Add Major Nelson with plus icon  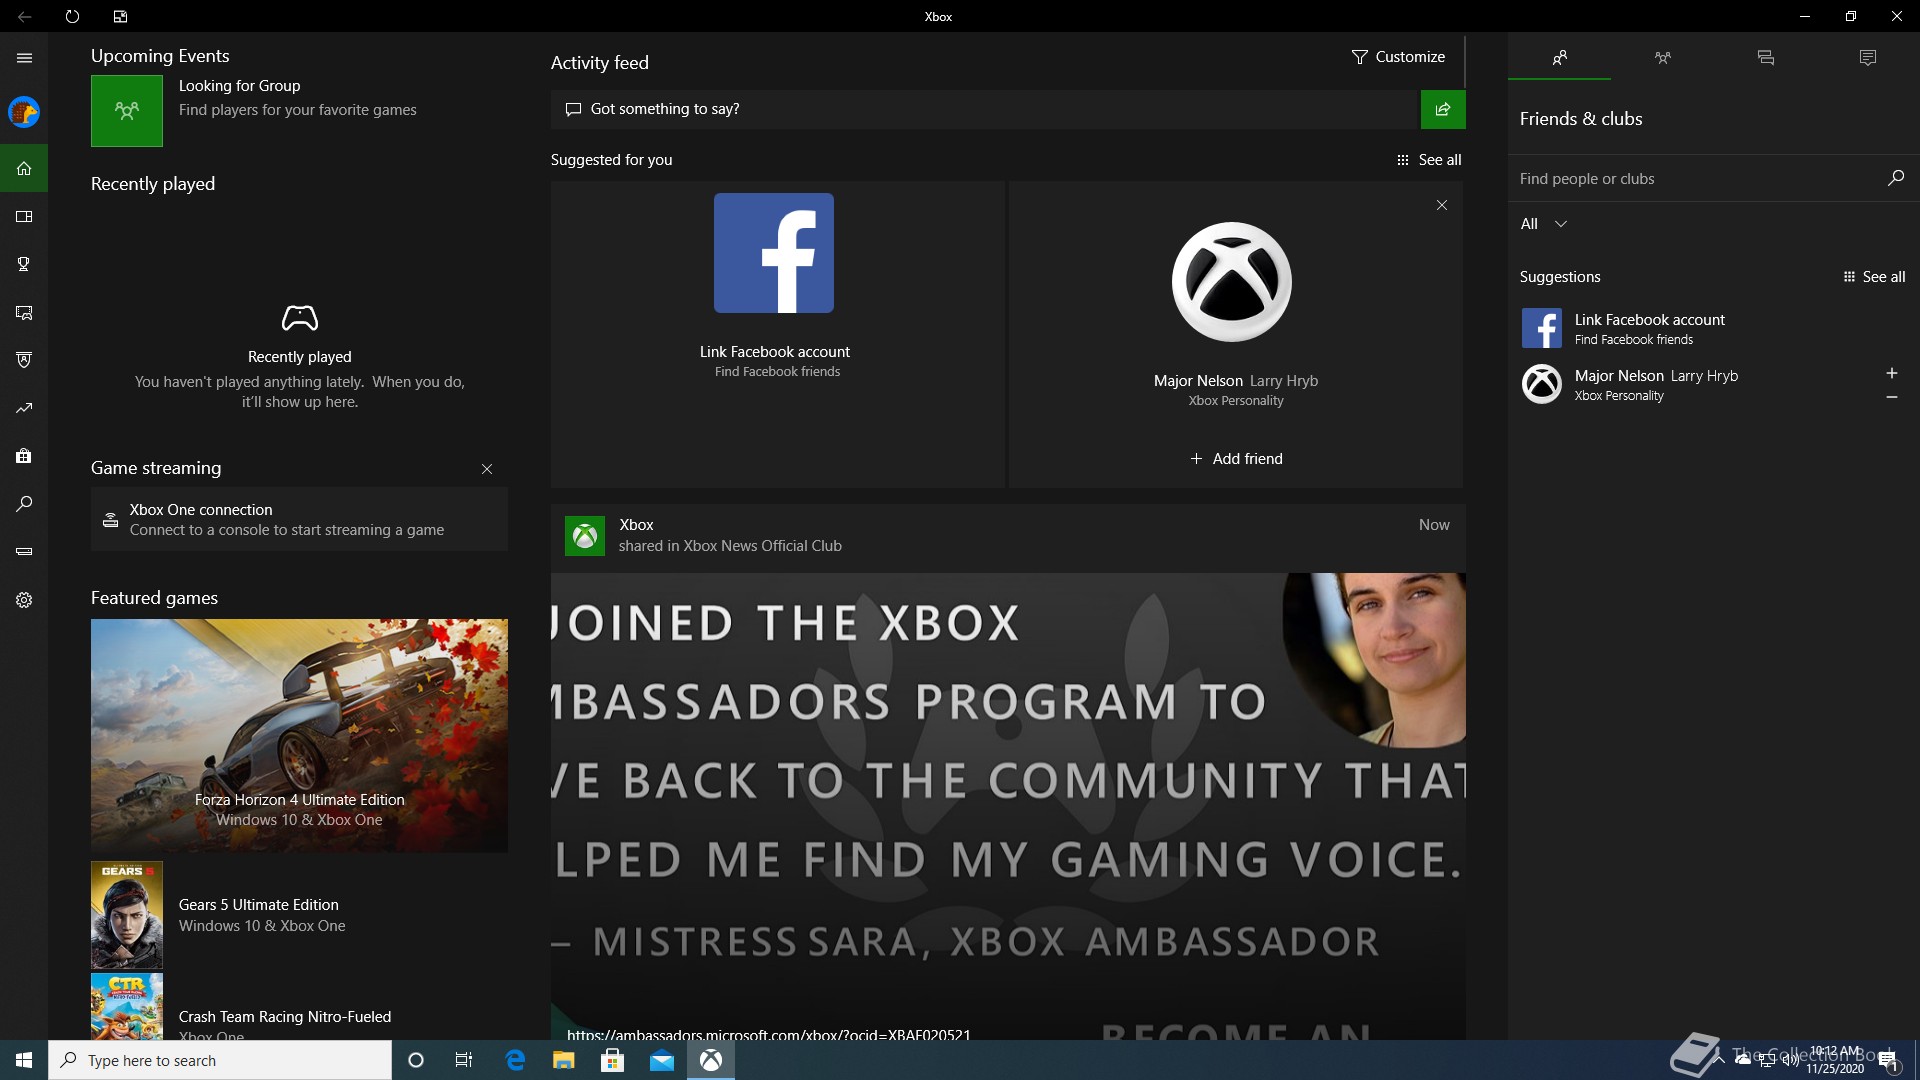1892,373
